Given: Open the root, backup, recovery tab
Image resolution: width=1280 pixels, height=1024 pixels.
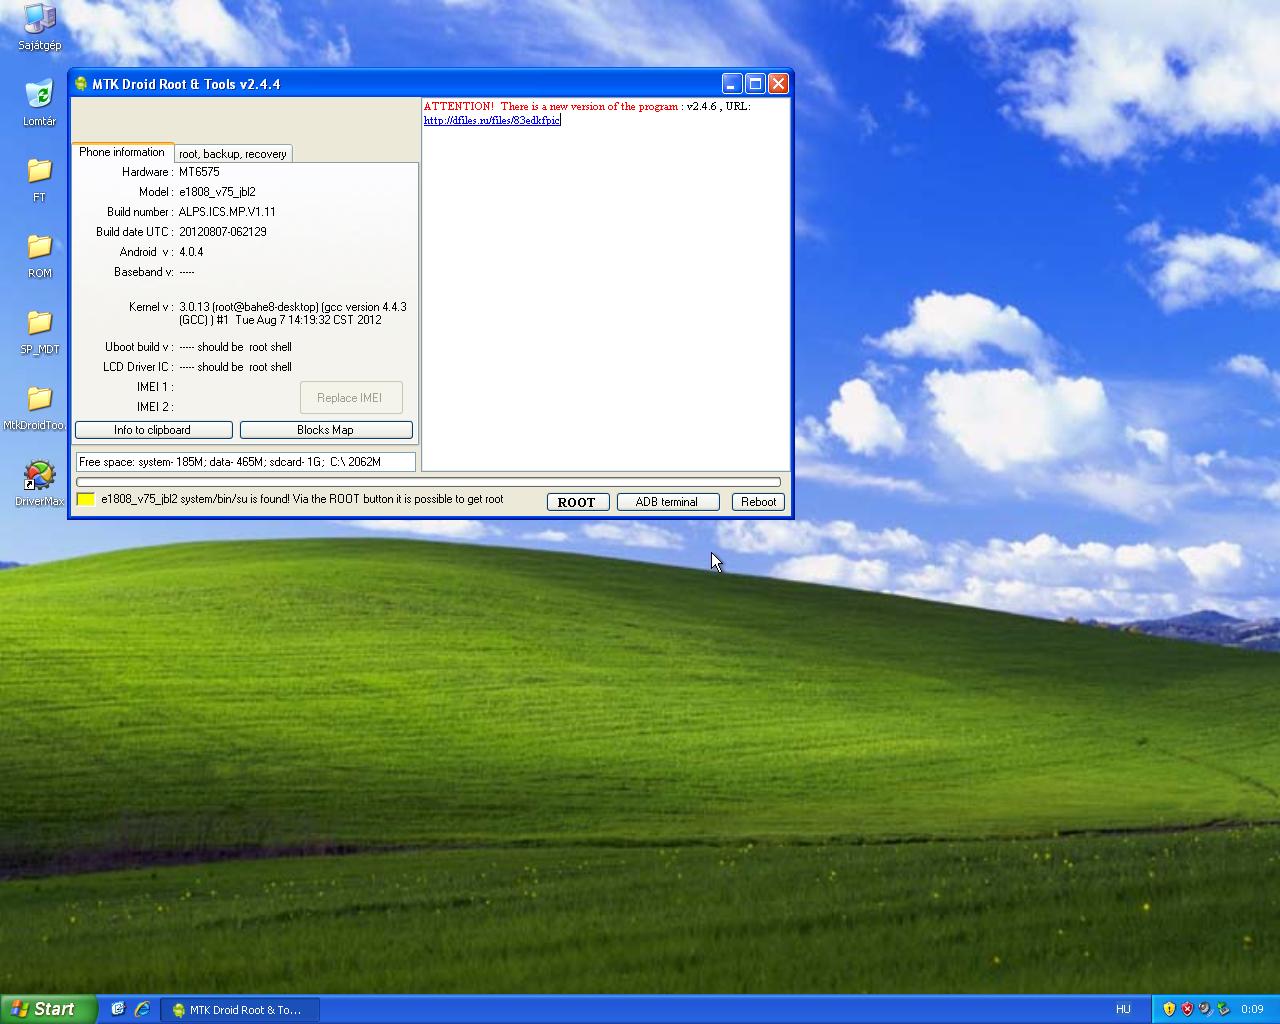Looking at the screenshot, I should click(x=233, y=154).
